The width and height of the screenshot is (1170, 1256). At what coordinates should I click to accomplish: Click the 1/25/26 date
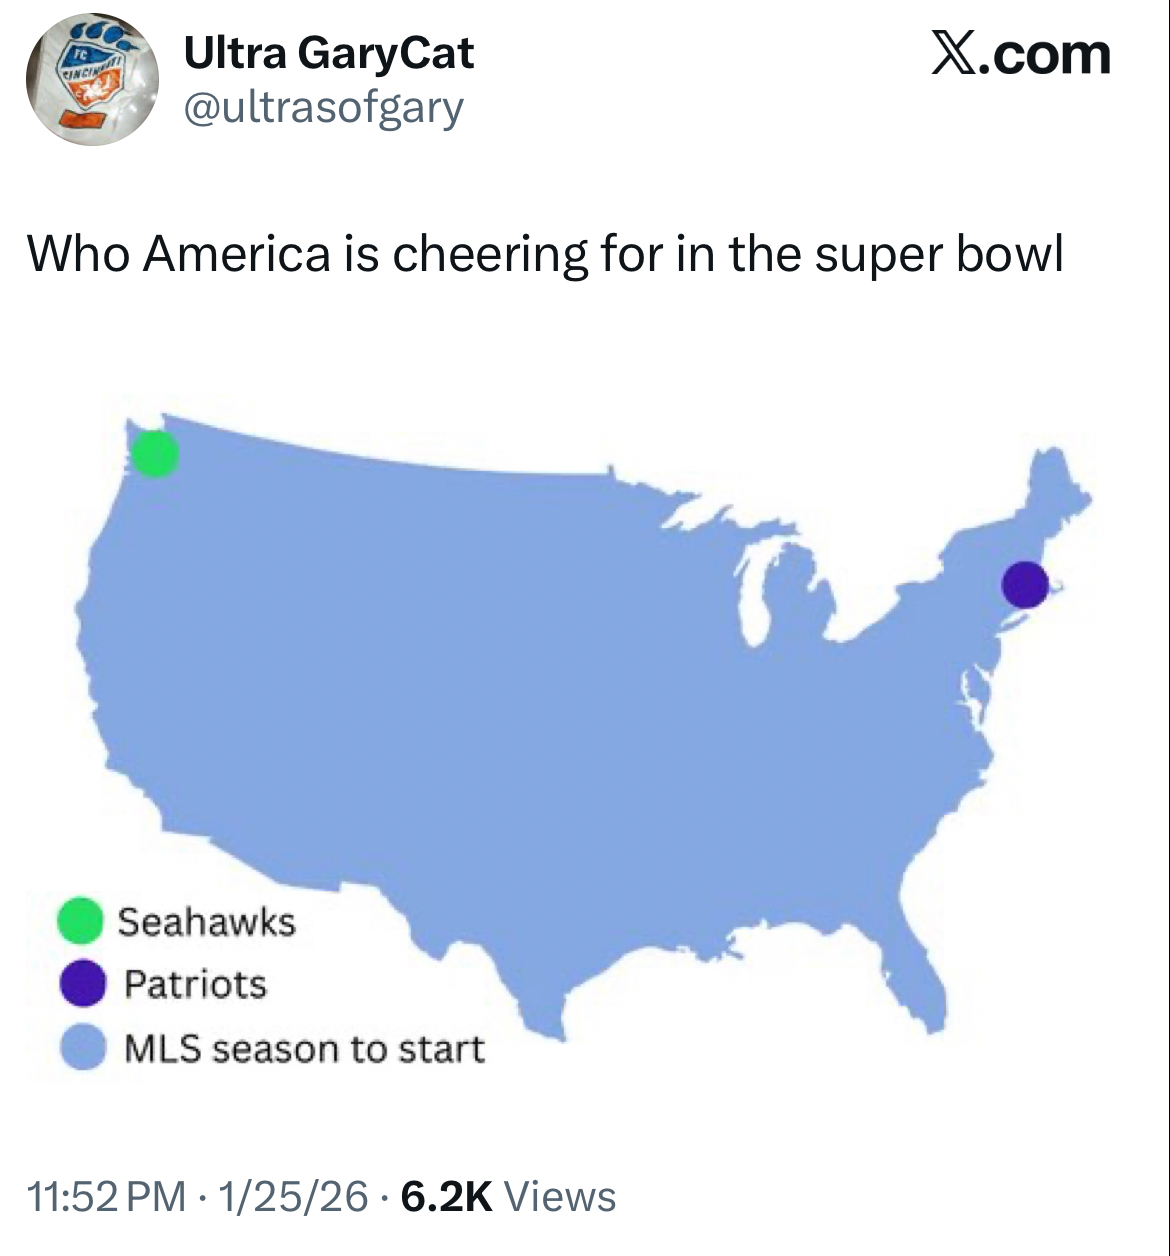tap(292, 1196)
